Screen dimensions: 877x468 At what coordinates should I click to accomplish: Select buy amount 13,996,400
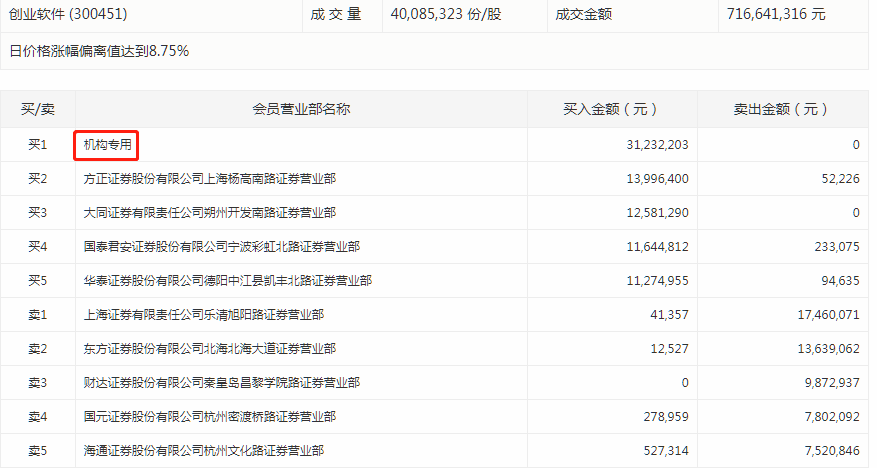(x=657, y=179)
